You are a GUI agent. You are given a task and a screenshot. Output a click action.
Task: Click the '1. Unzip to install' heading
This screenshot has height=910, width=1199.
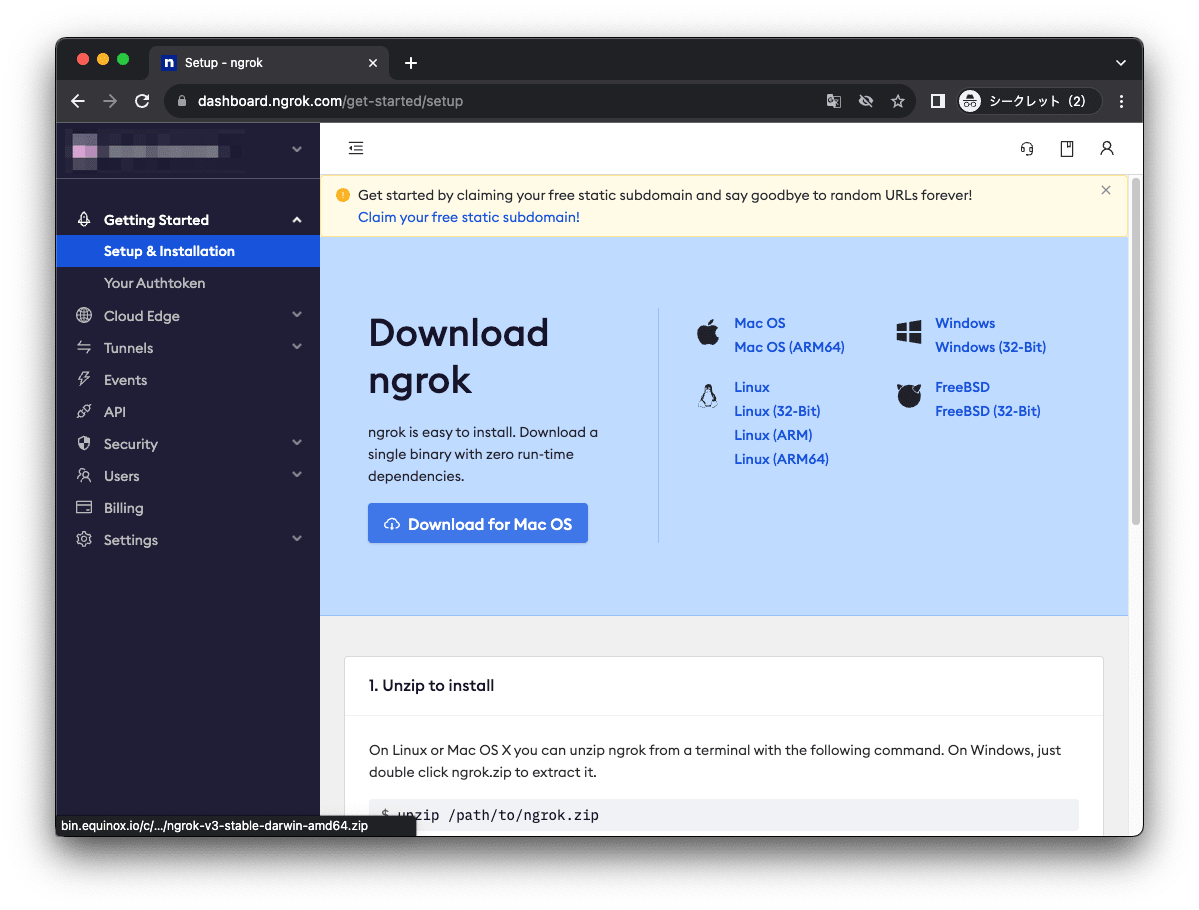(x=431, y=686)
